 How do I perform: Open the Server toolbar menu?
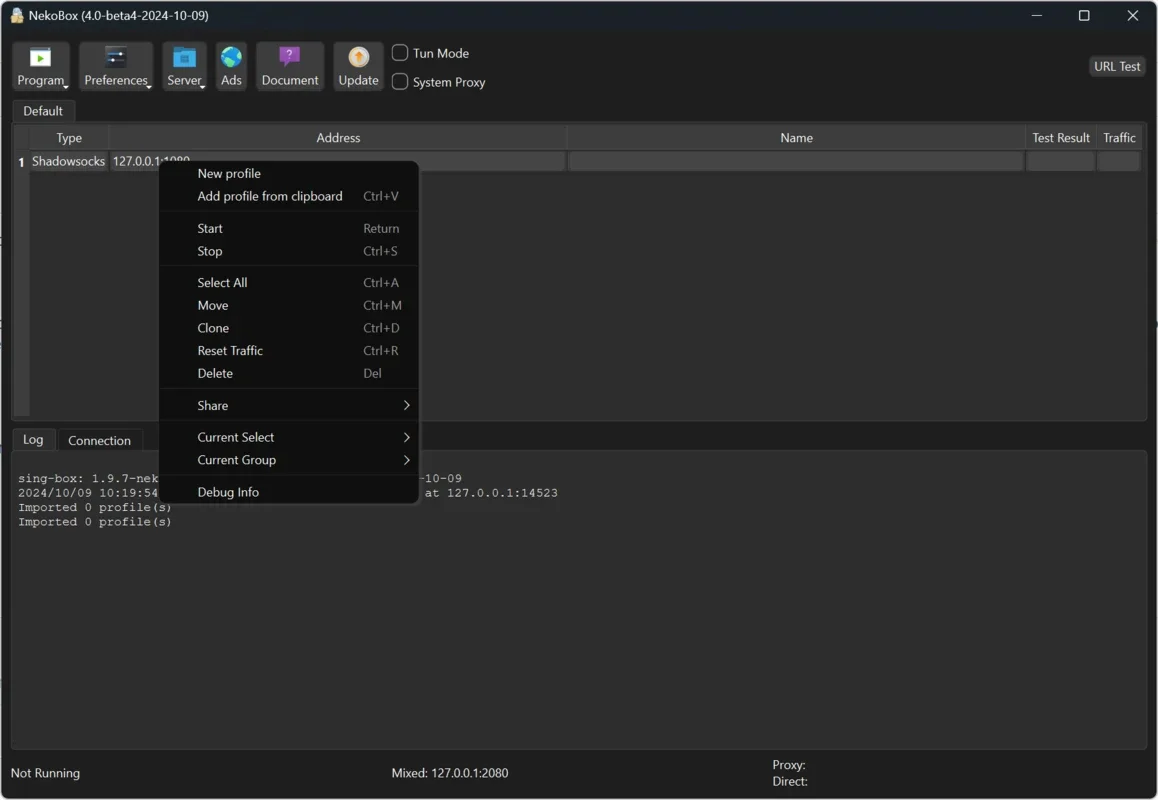(x=184, y=67)
